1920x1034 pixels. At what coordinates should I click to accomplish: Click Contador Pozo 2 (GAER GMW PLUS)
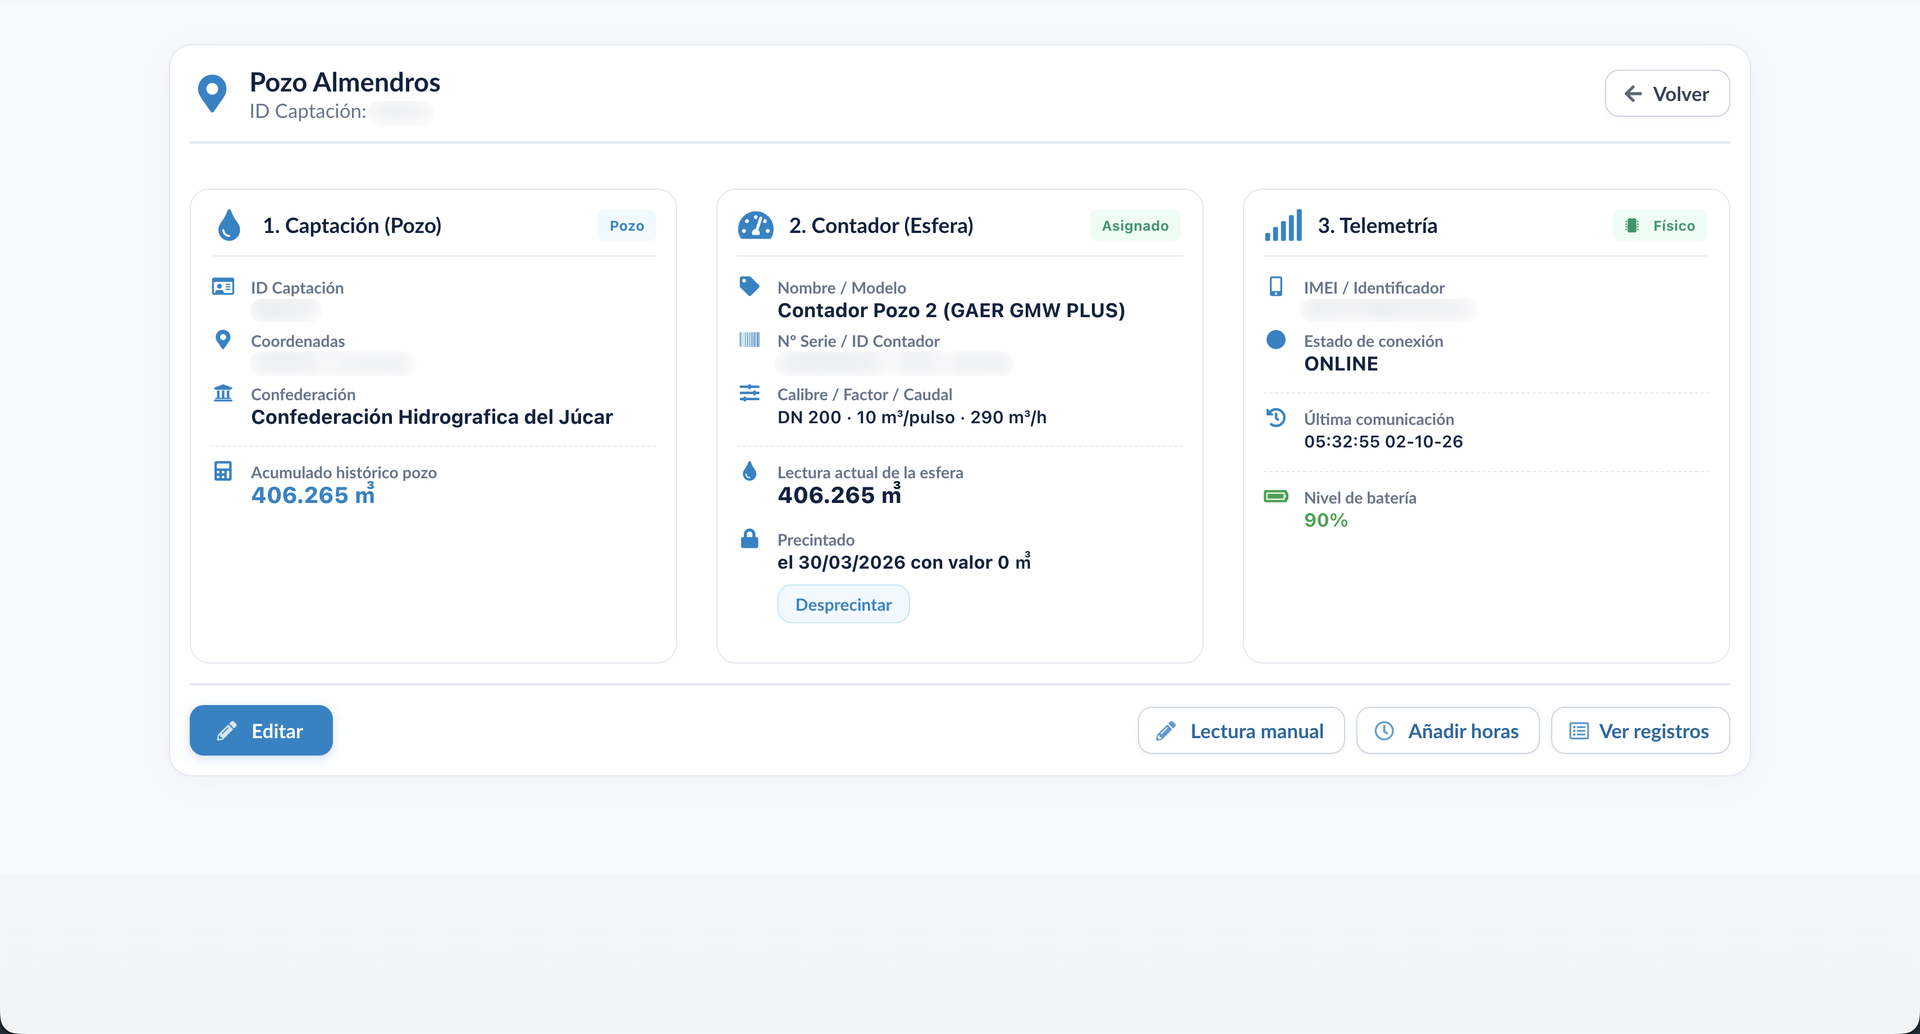click(x=951, y=310)
